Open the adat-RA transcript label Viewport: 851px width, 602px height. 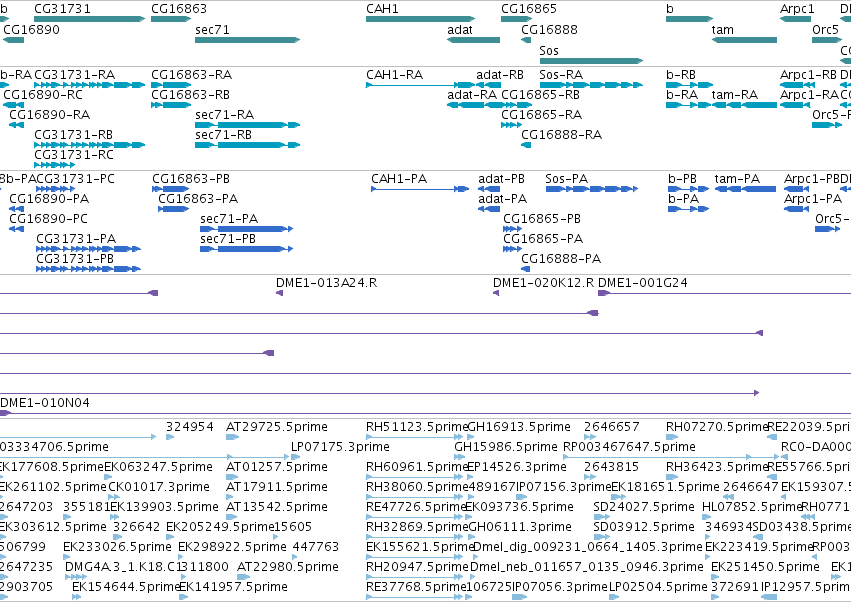(472, 94)
